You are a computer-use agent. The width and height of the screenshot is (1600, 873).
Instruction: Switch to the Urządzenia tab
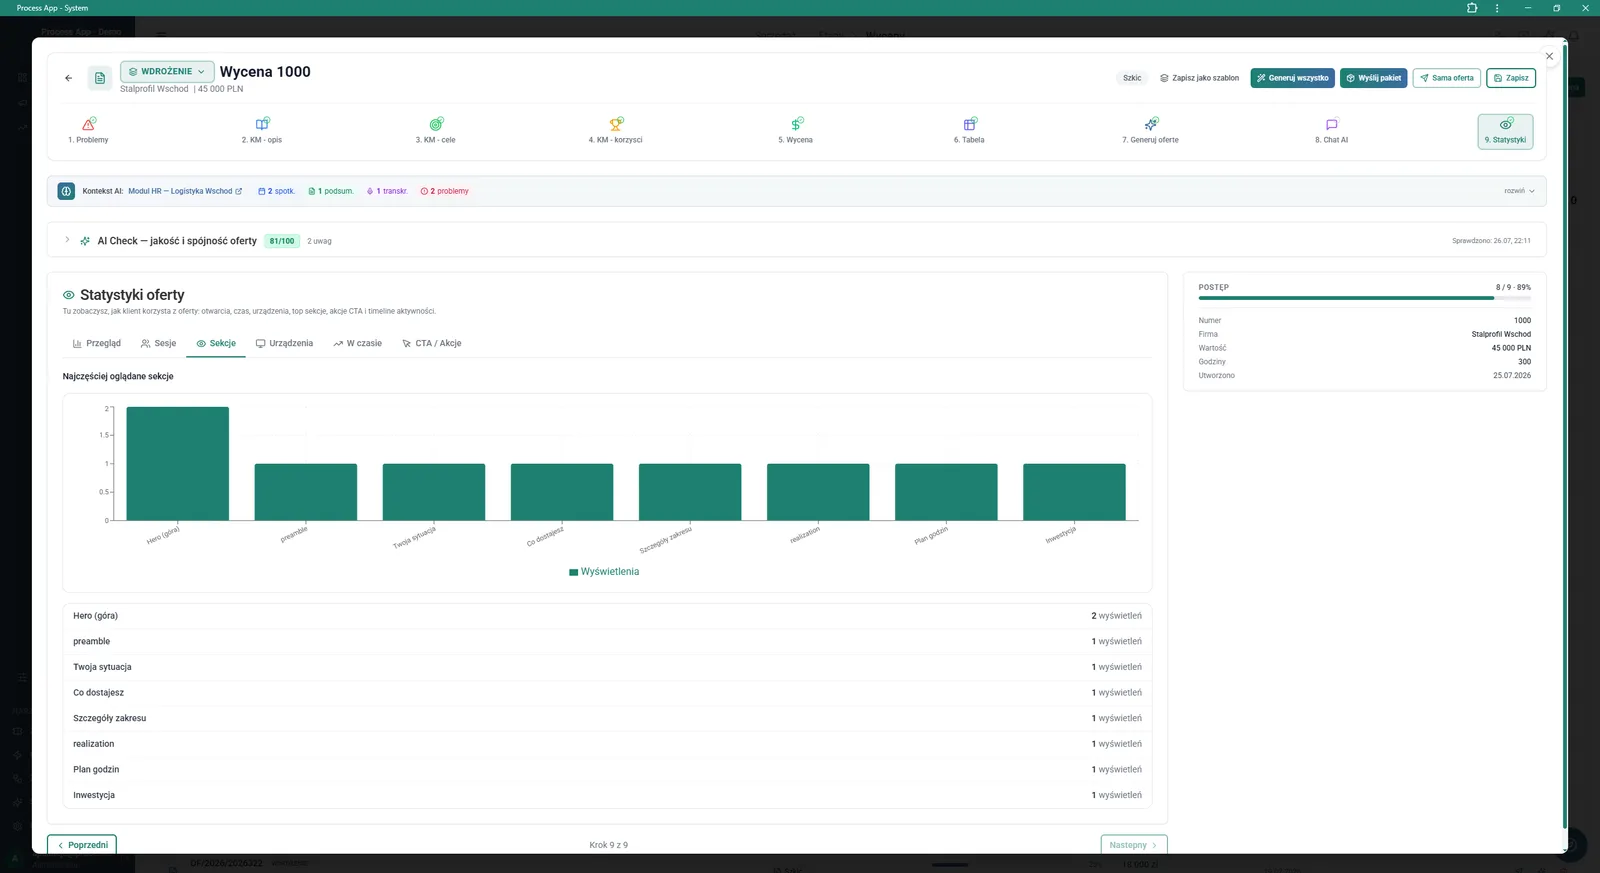(284, 343)
